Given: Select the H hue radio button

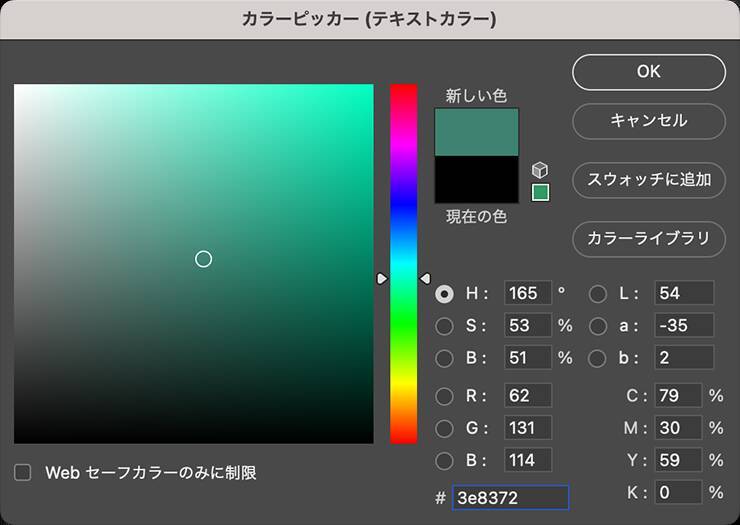Looking at the screenshot, I should pyautogui.click(x=445, y=294).
